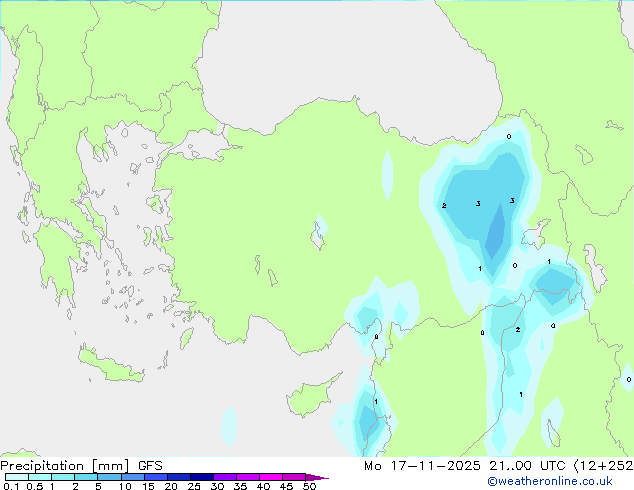Click the 0.1–0.5 mm legend color swatch
Viewport: 634px width, 490px height.
point(17,477)
